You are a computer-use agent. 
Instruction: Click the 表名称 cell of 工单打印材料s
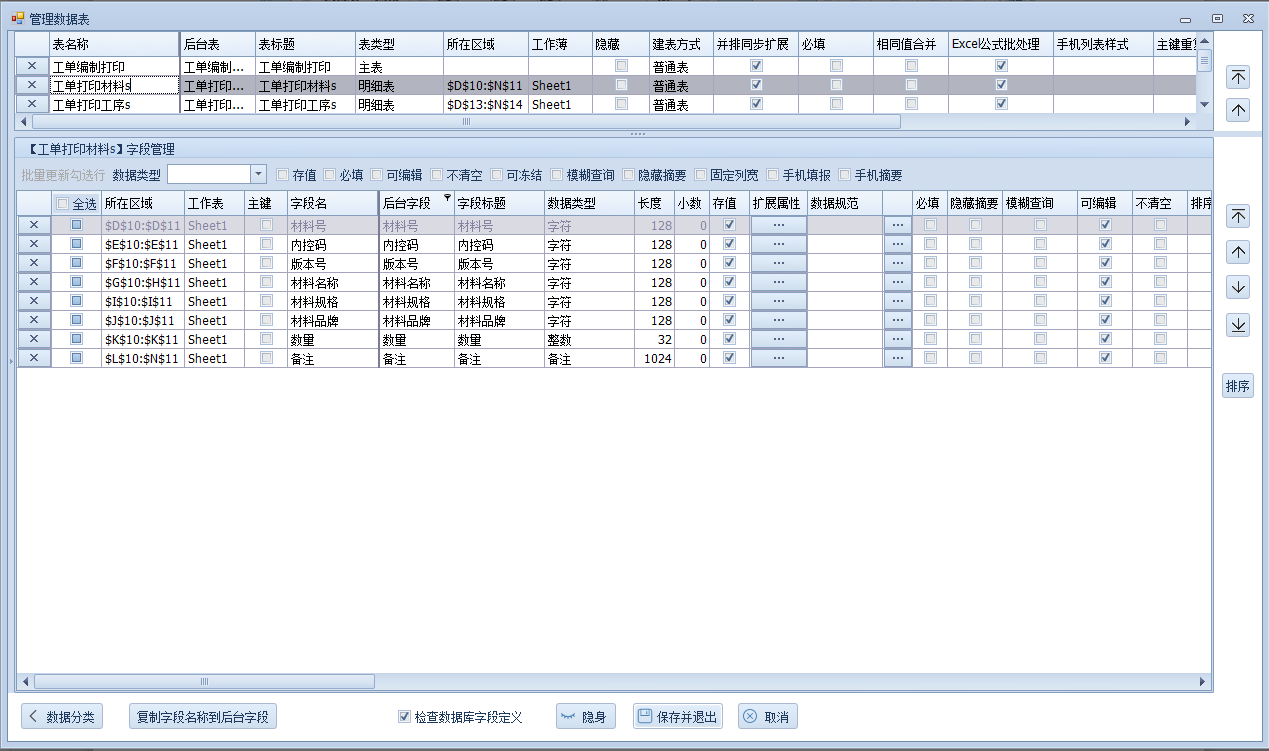coord(113,86)
